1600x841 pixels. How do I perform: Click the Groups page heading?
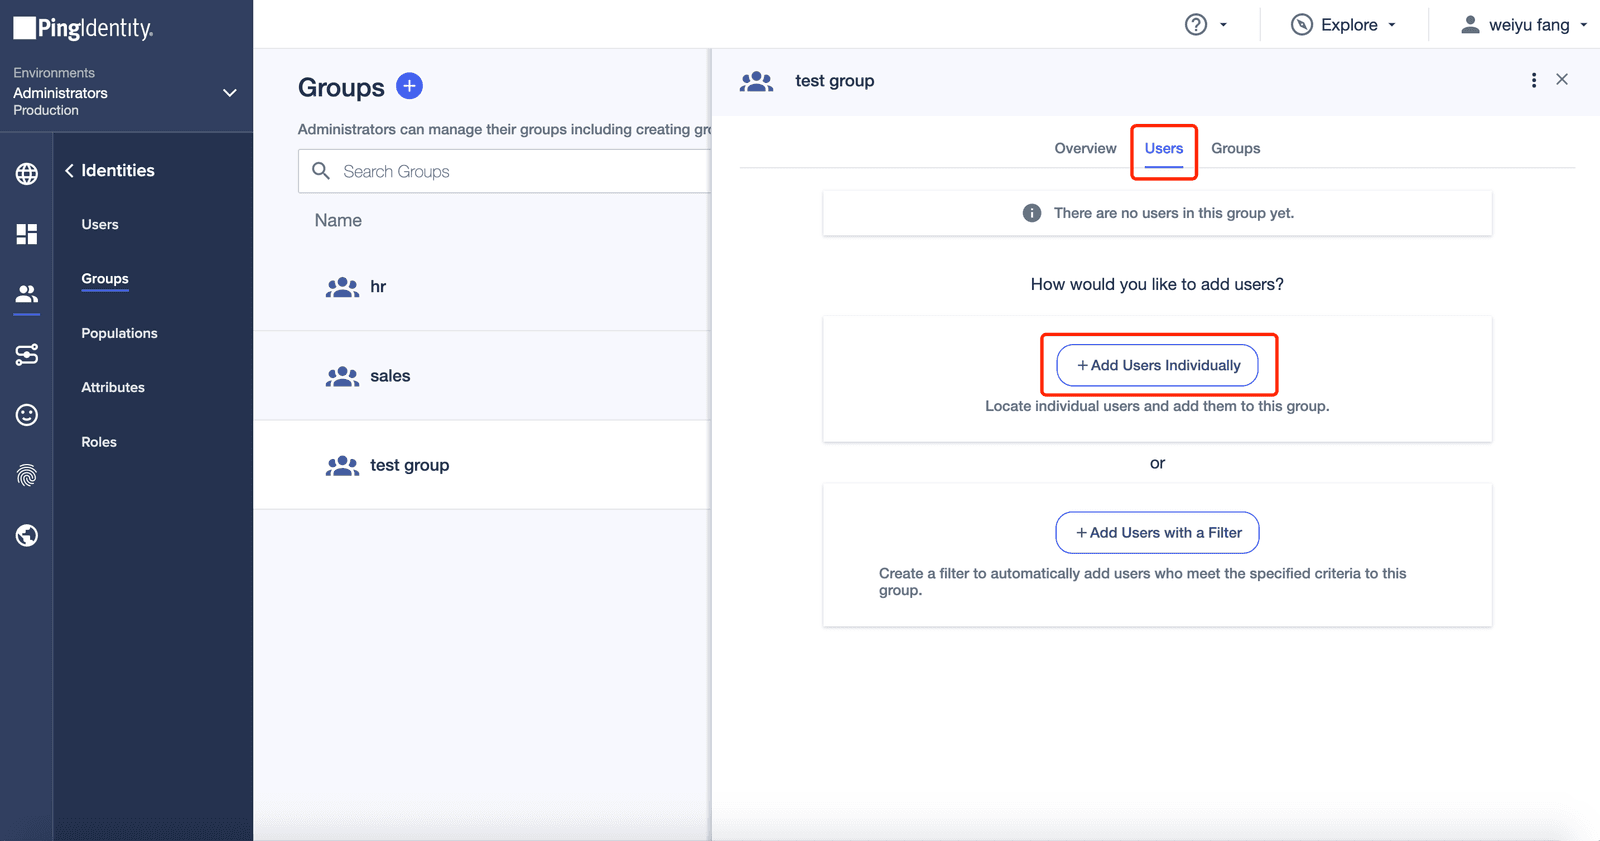pyautogui.click(x=341, y=87)
